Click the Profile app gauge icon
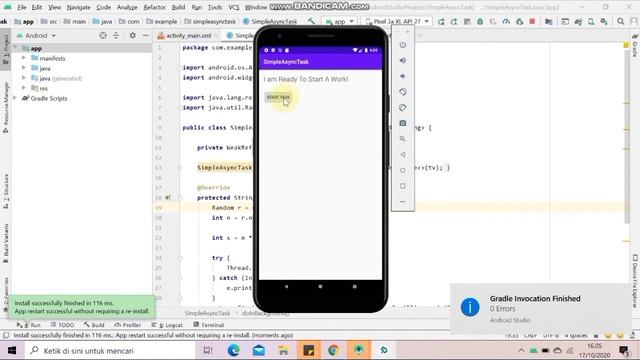This screenshot has width=640, height=360. (x=506, y=21)
